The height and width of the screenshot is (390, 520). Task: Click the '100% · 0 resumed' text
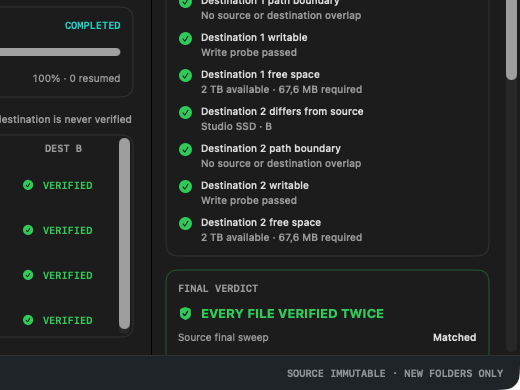click(x=76, y=79)
